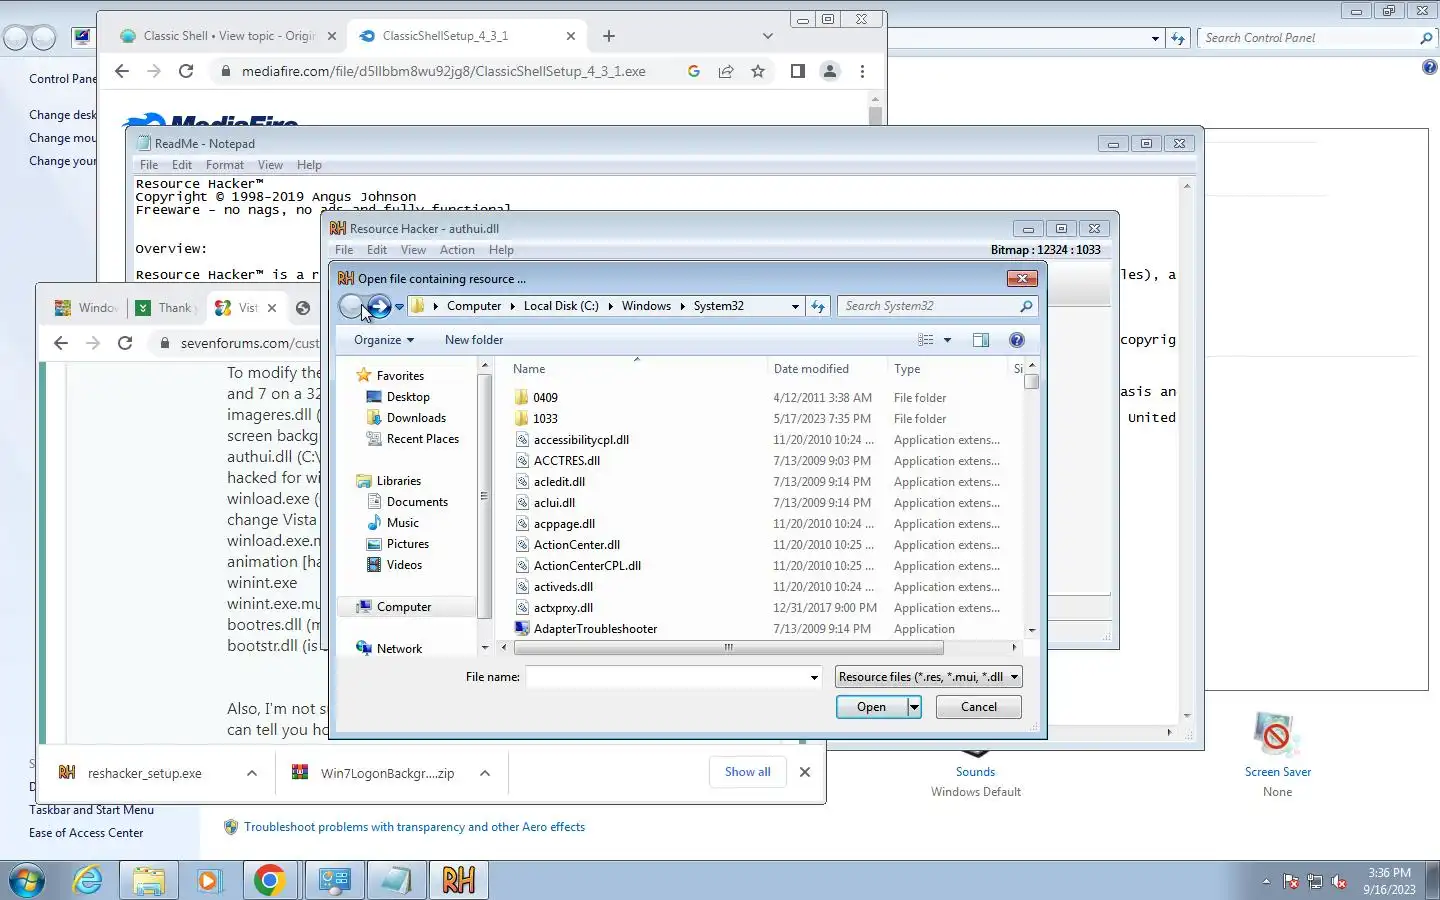Select ACCTRES.dll file
This screenshot has height=900, width=1440.
click(x=567, y=461)
